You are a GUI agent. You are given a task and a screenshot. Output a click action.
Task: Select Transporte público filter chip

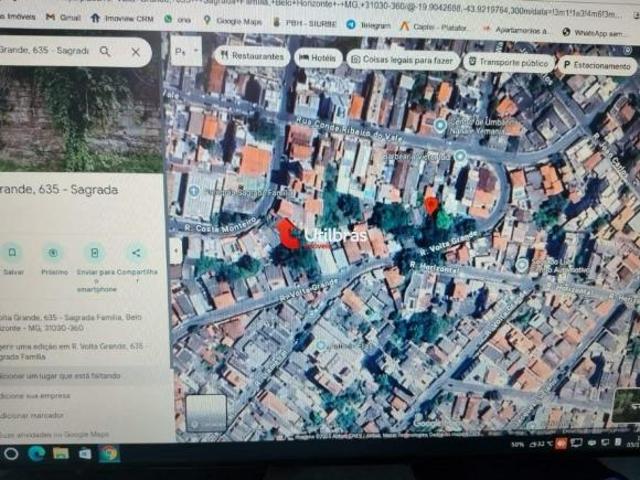(508, 62)
